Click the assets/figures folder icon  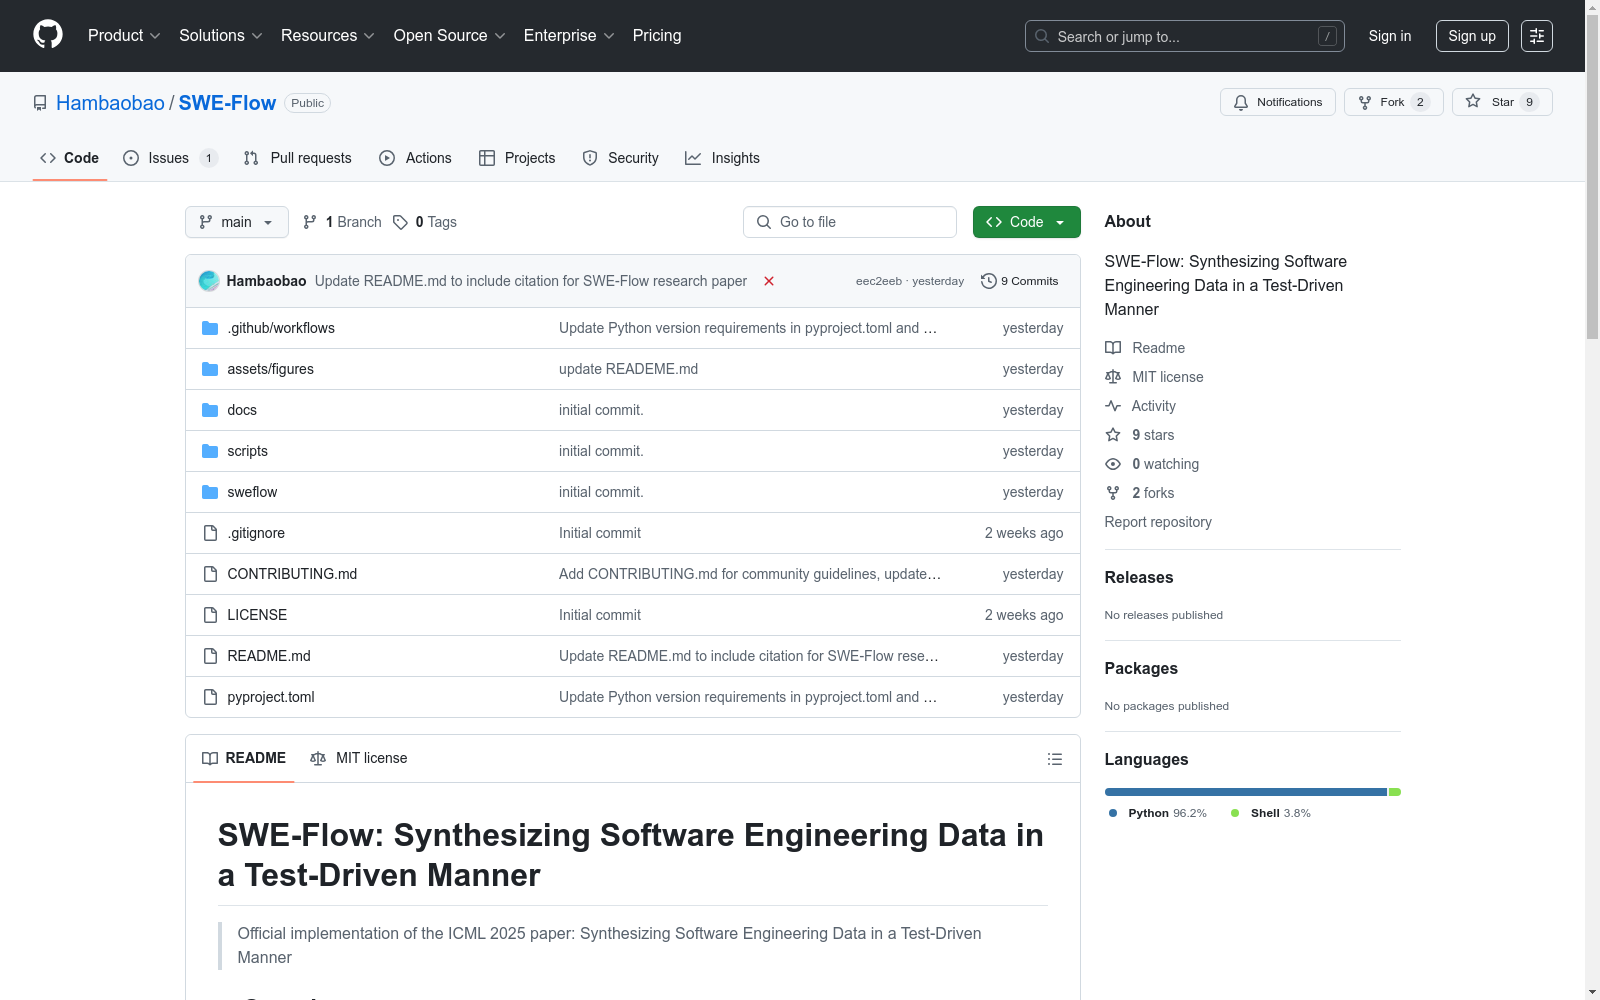(x=210, y=369)
